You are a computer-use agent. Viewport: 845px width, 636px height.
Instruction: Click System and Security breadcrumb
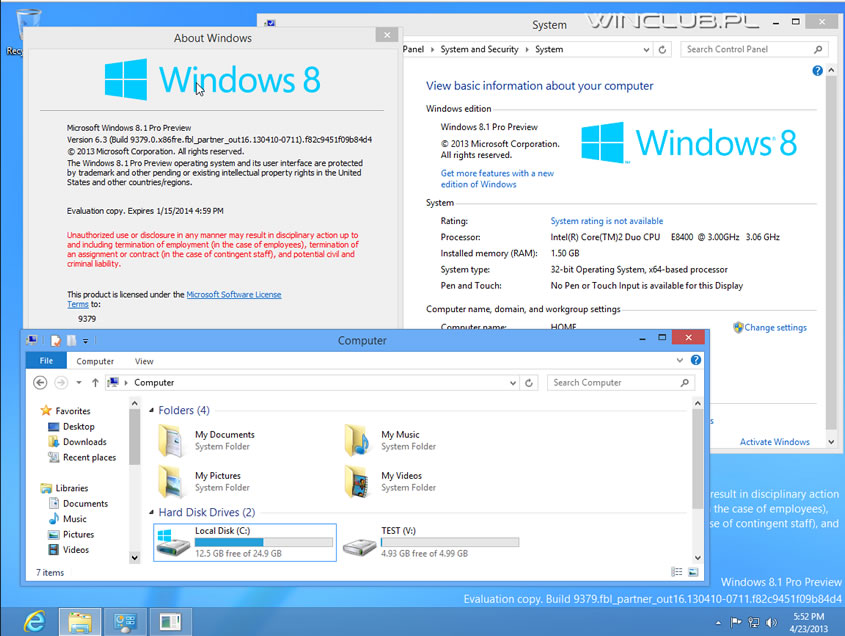479,49
